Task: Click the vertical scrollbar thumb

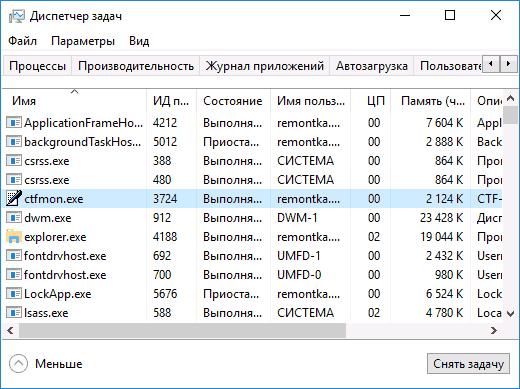Action: pyautogui.click(x=510, y=115)
